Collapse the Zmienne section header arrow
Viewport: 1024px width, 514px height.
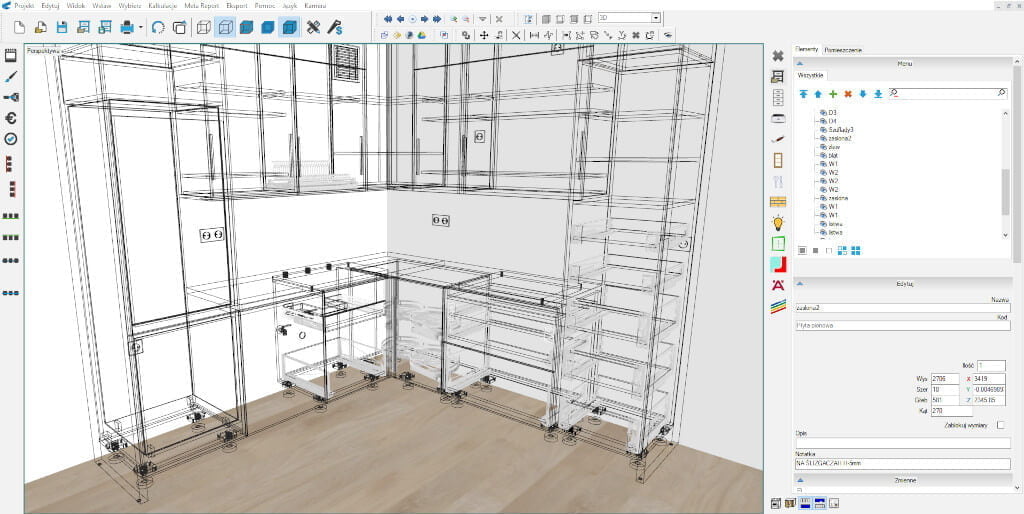(x=799, y=480)
